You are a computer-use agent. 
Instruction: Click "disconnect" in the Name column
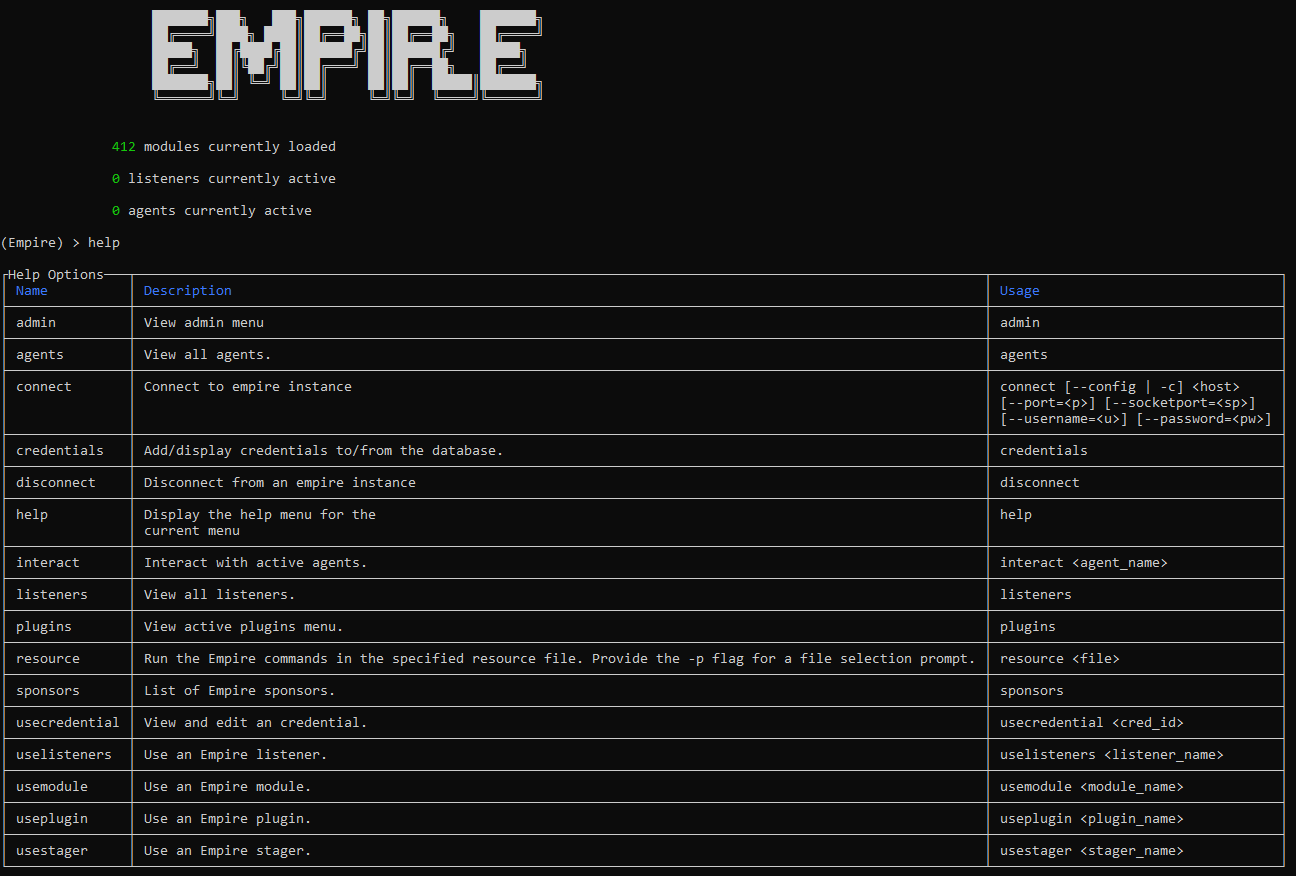click(56, 483)
